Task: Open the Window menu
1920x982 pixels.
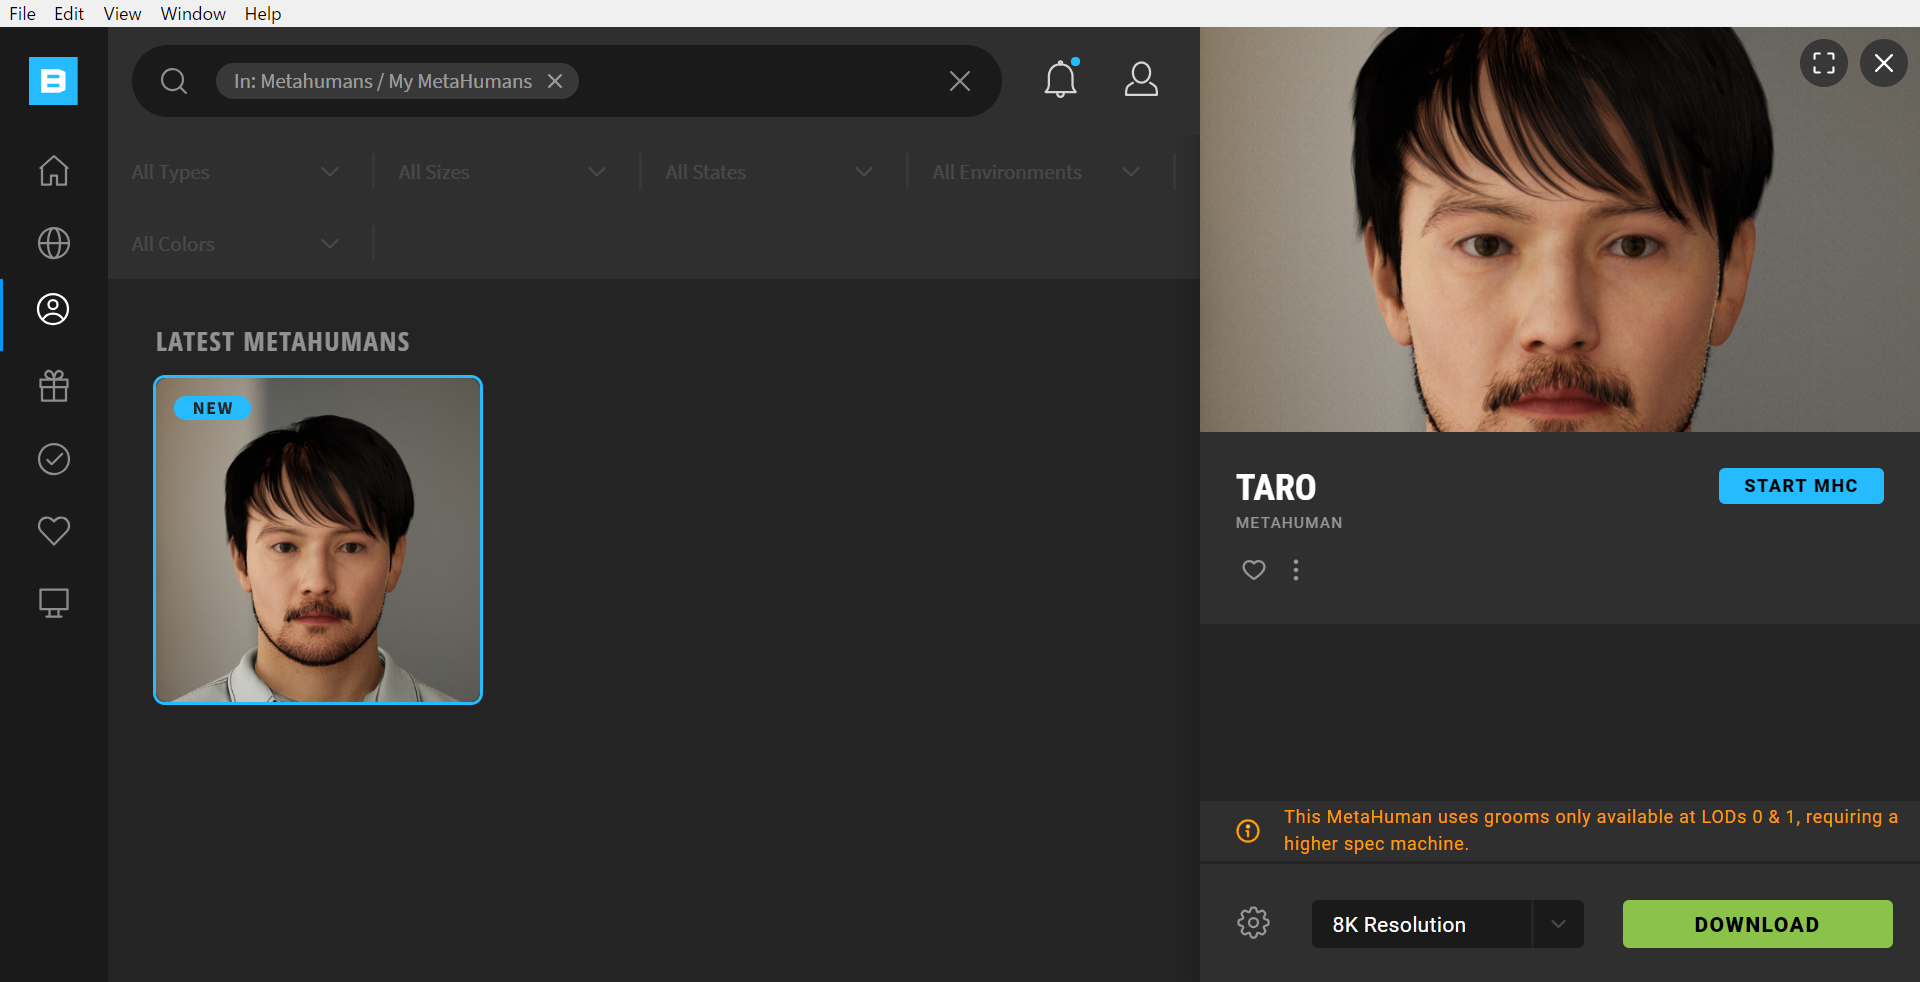Action: 193,13
